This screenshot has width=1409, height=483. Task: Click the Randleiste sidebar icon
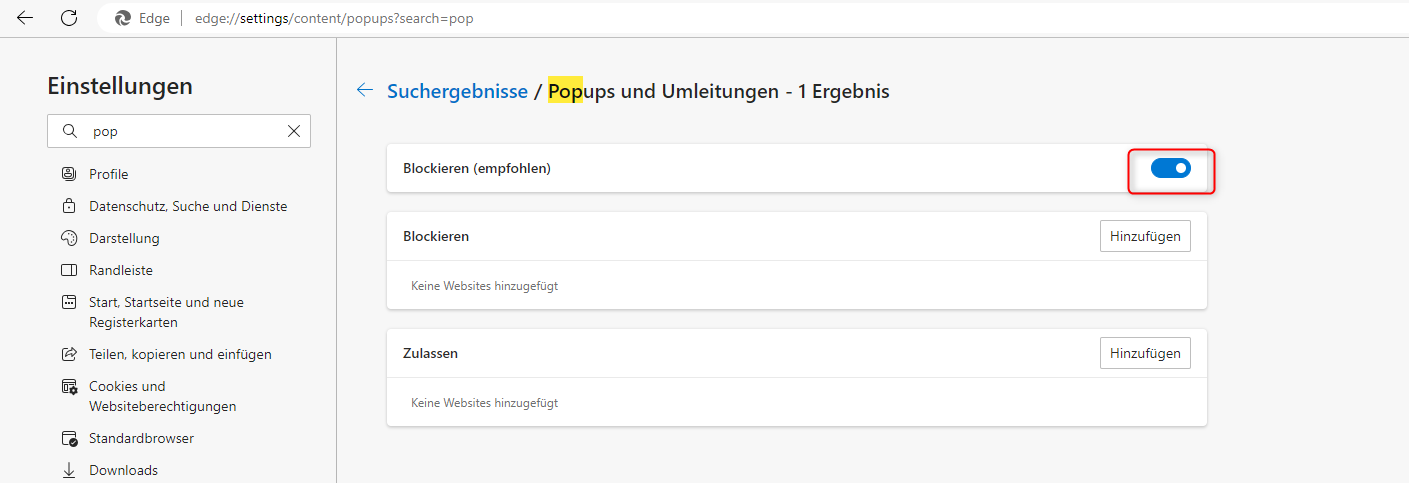click(69, 270)
